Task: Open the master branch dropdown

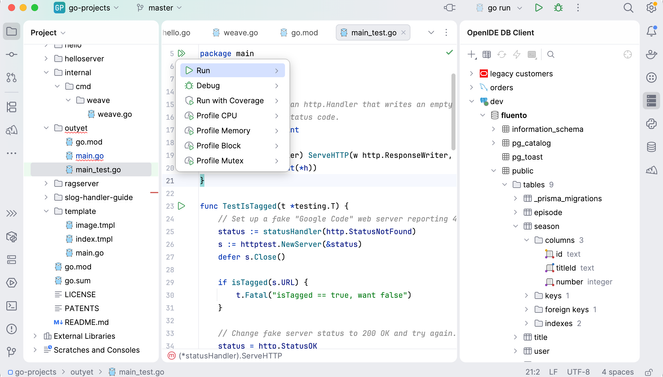Action: coord(159,8)
